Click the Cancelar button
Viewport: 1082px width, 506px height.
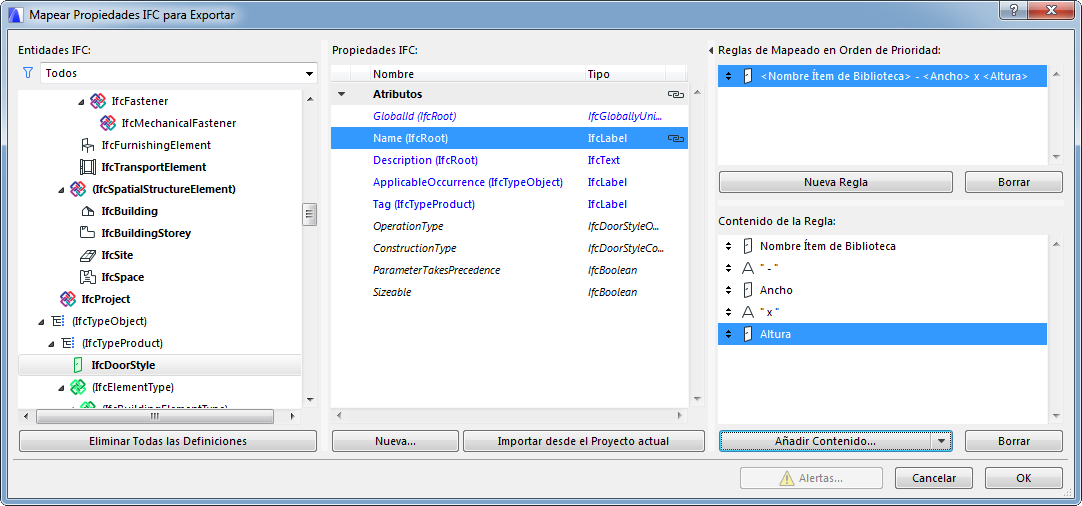[x=934, y=478]
